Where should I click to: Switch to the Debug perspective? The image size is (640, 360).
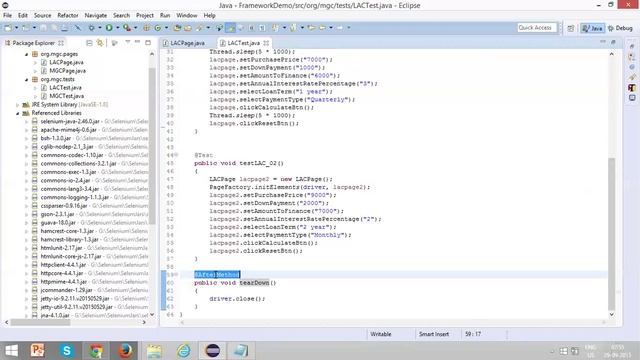[620, 28]
